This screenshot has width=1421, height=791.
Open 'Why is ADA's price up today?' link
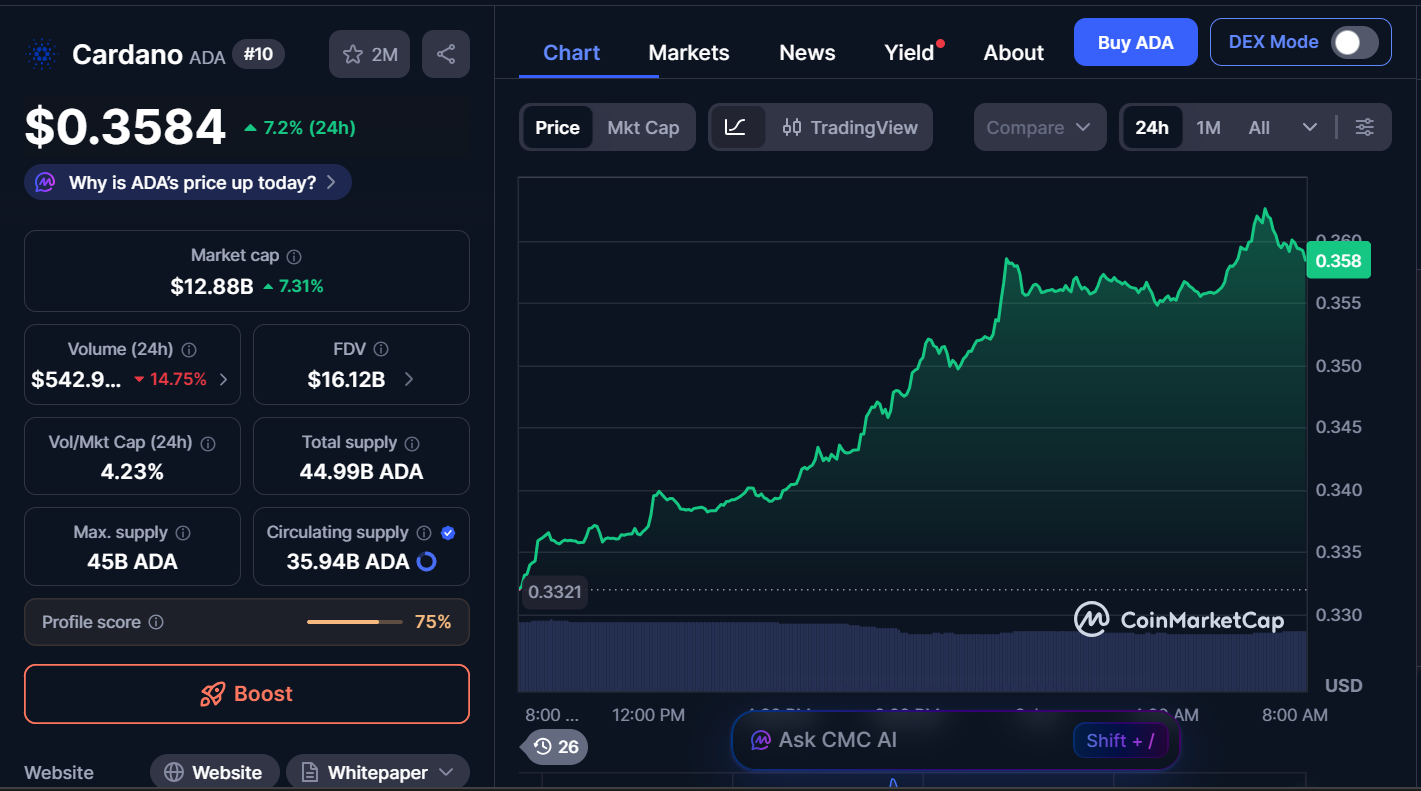coord(187,181)
